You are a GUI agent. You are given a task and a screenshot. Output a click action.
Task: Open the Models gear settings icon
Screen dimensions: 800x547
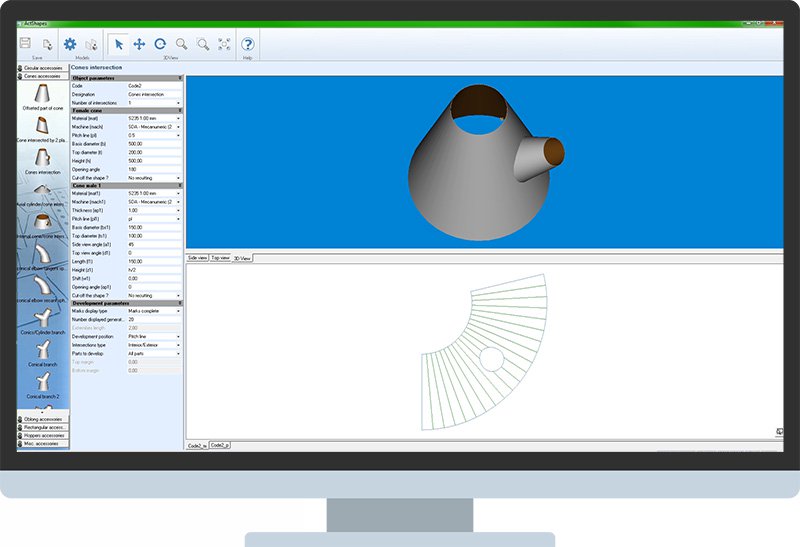click(x=70, y=44)
